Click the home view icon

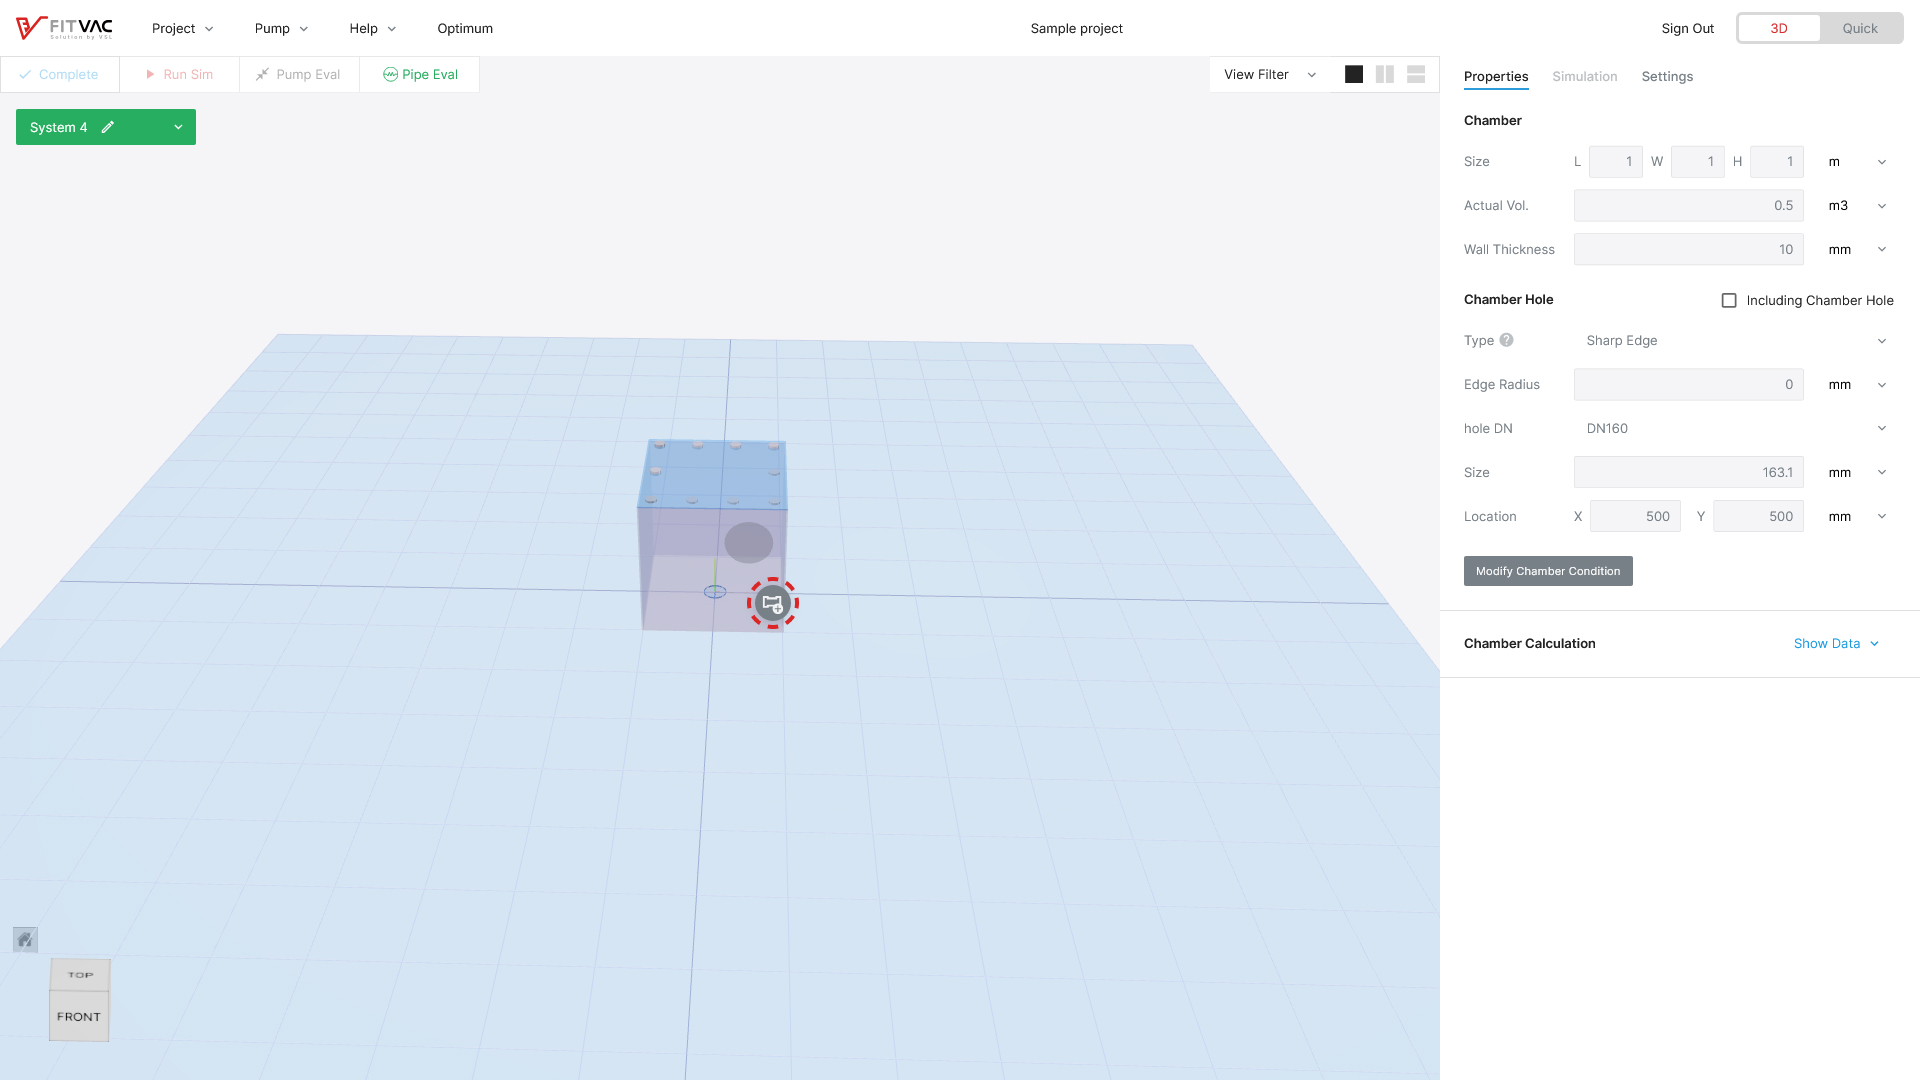click(x=26, y=939)
